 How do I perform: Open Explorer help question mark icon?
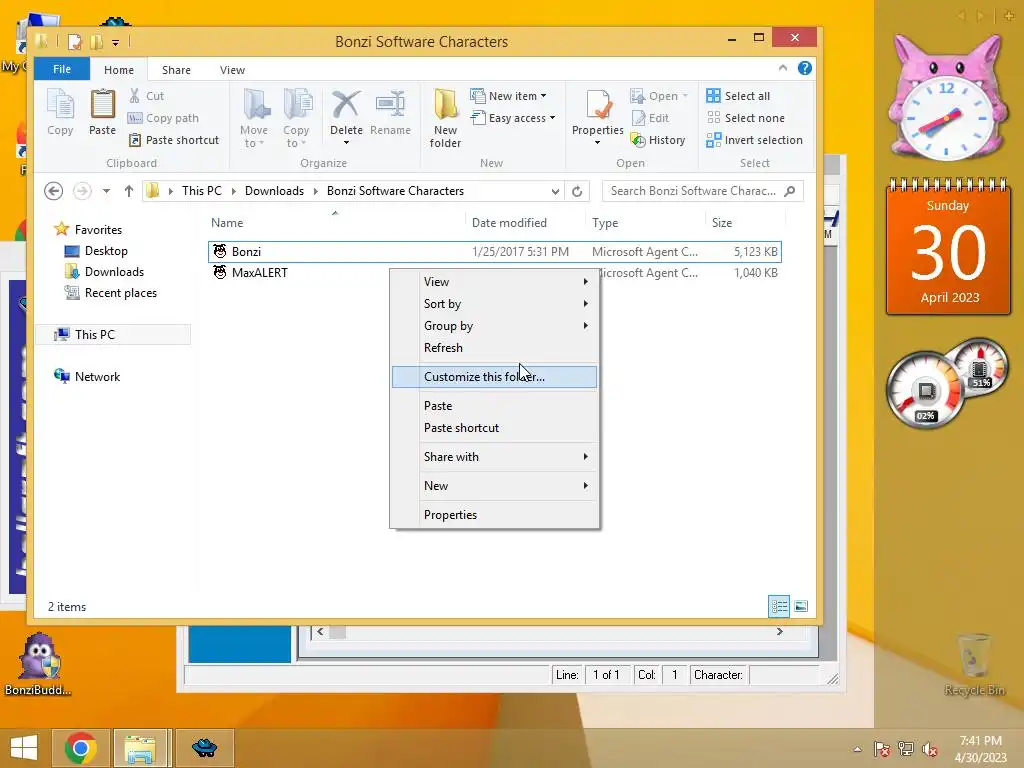(805, 68)
